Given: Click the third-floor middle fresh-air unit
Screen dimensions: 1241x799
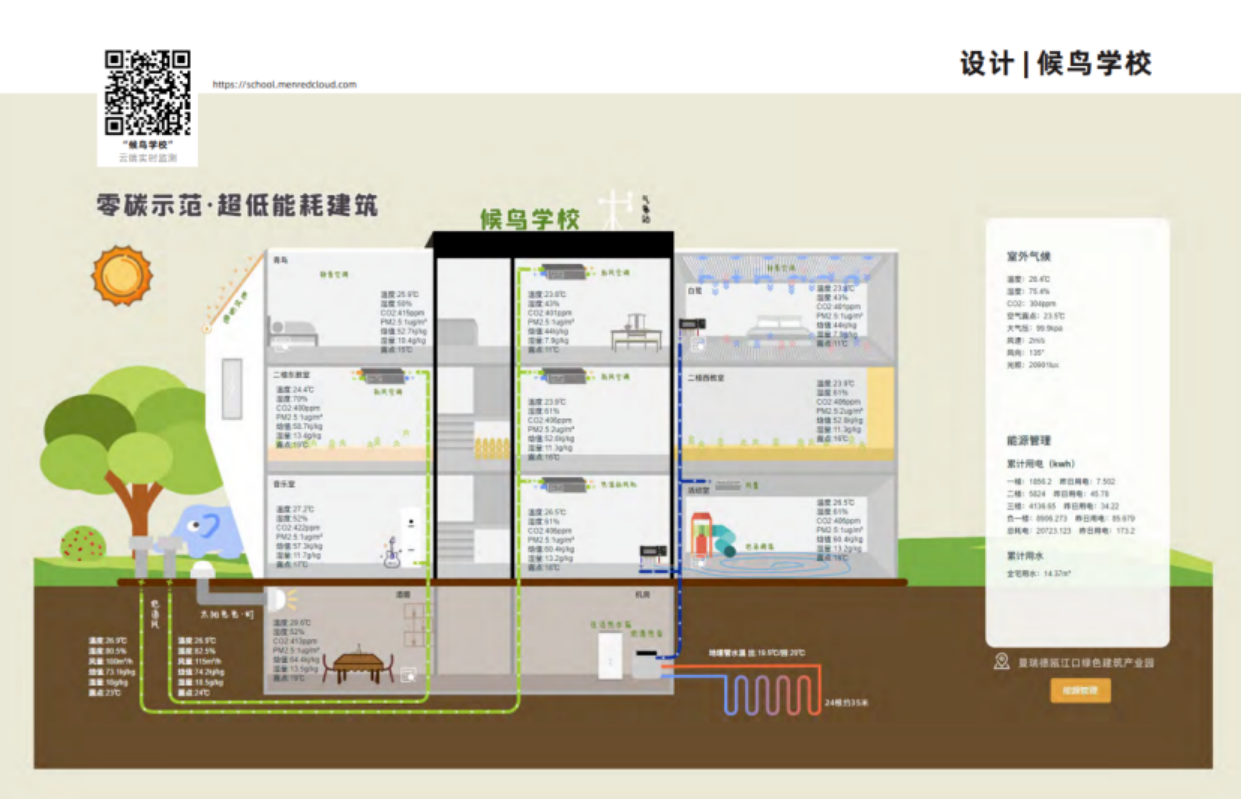Looking at the screenshot, I should [564, 271].
